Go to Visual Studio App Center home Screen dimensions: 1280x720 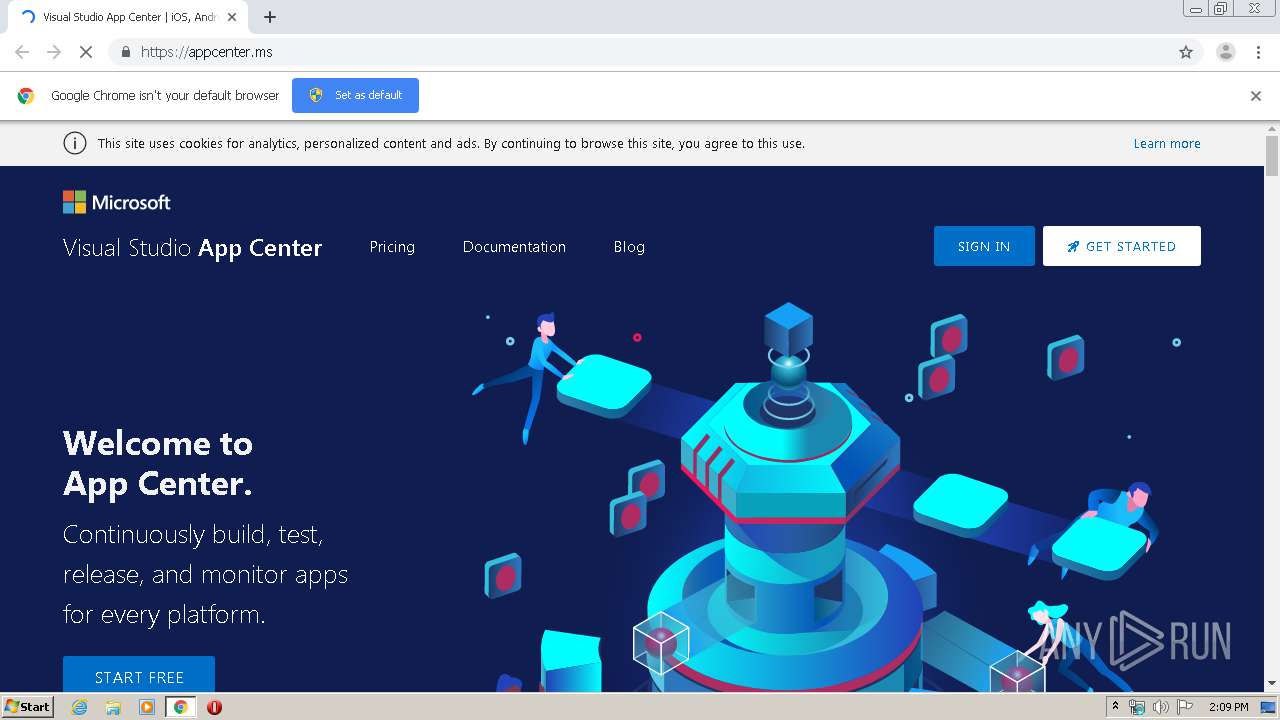[192, 248]
